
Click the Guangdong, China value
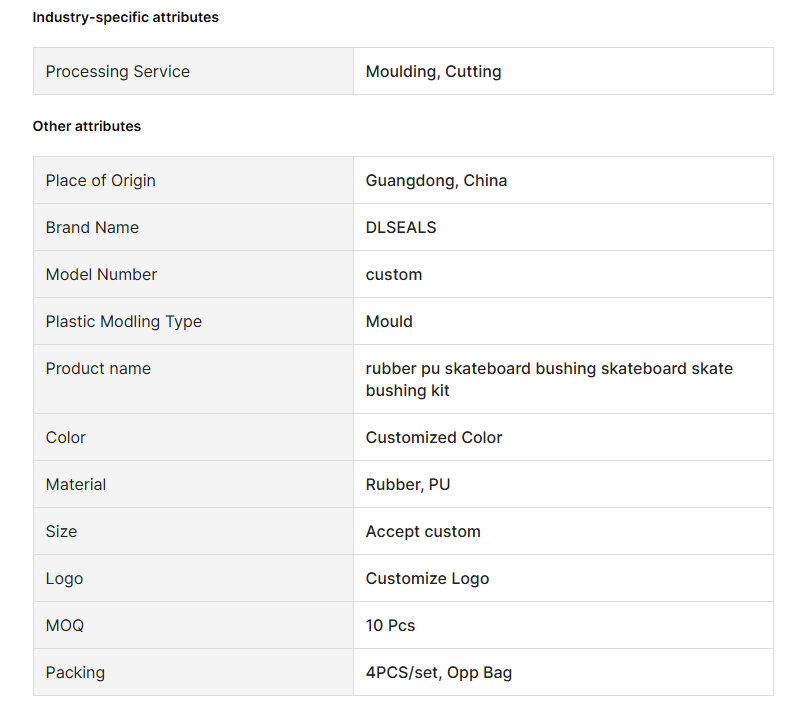pos(436,181)
